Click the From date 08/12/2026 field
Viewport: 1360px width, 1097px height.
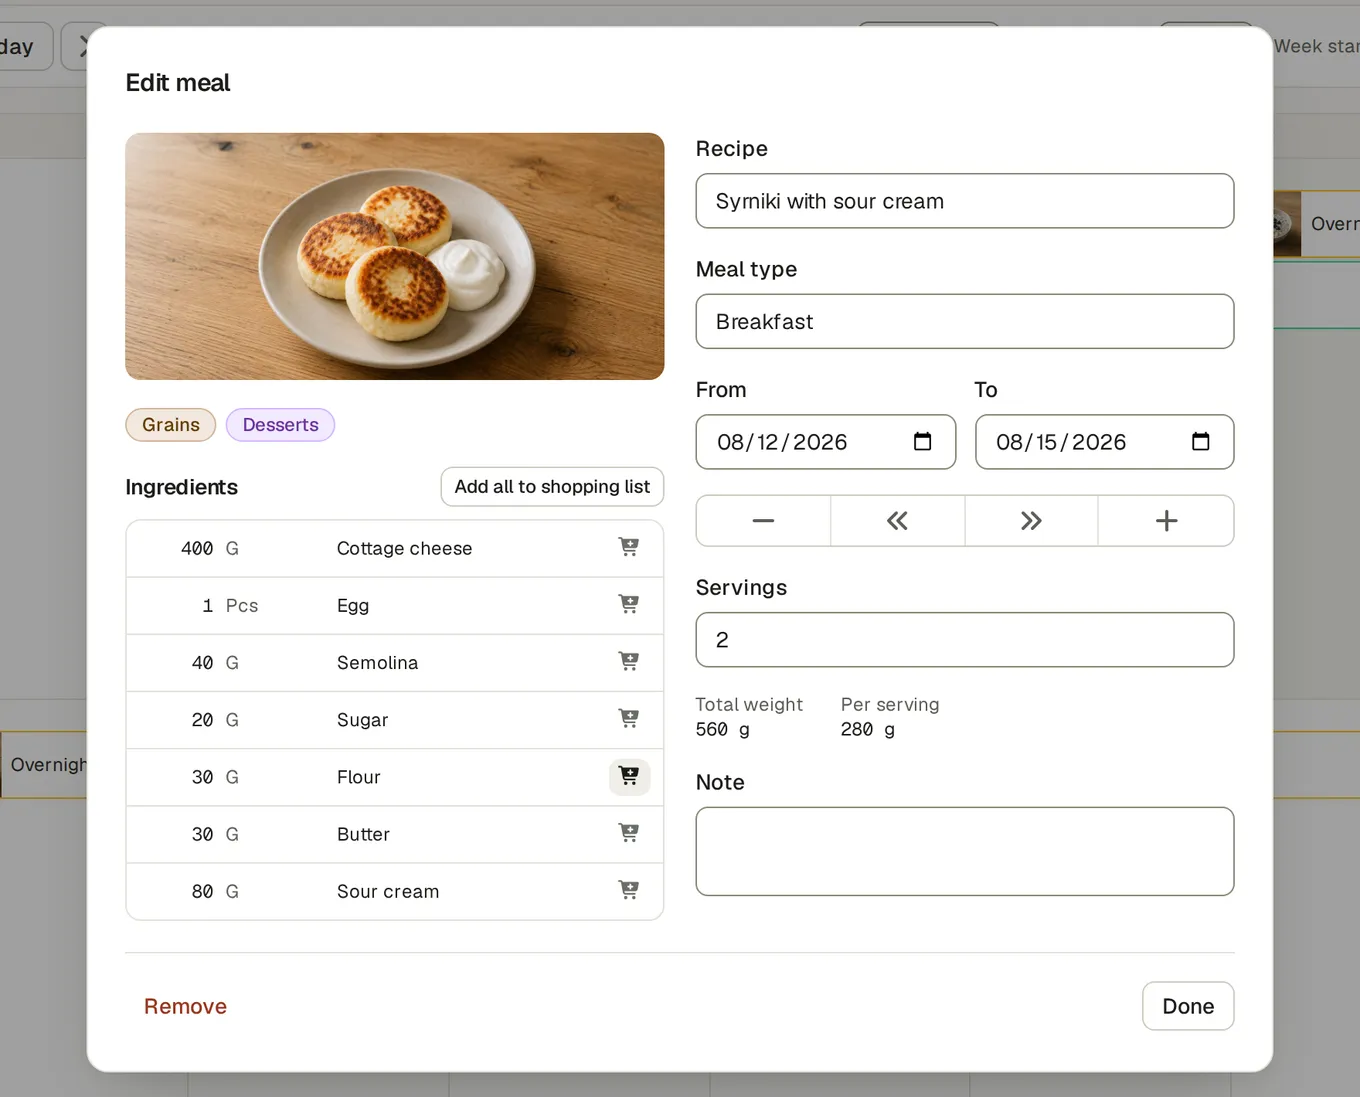(x=826, y=442)
